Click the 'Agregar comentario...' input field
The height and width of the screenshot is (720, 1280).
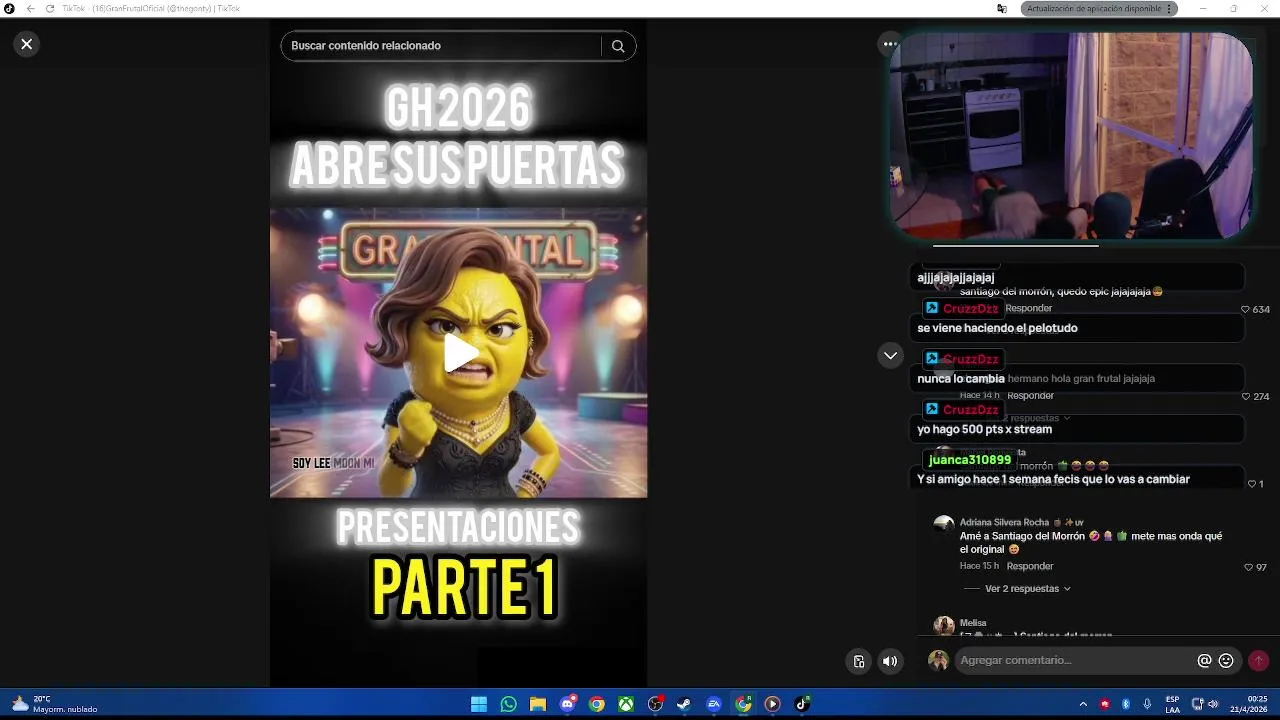click(x=1075, y=660)
